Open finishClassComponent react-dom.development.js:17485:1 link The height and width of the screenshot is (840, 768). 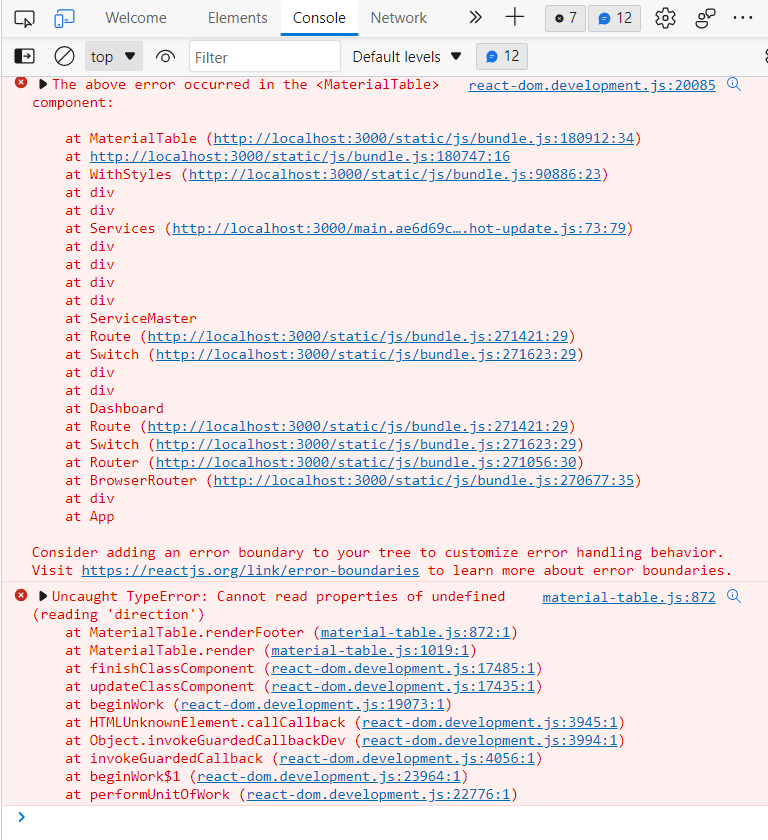403,668
